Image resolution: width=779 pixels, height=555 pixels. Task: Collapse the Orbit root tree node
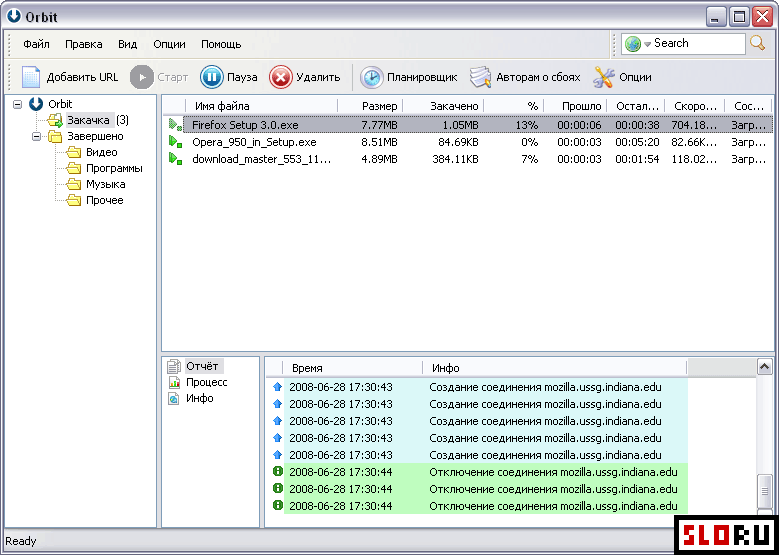[18, 104]
